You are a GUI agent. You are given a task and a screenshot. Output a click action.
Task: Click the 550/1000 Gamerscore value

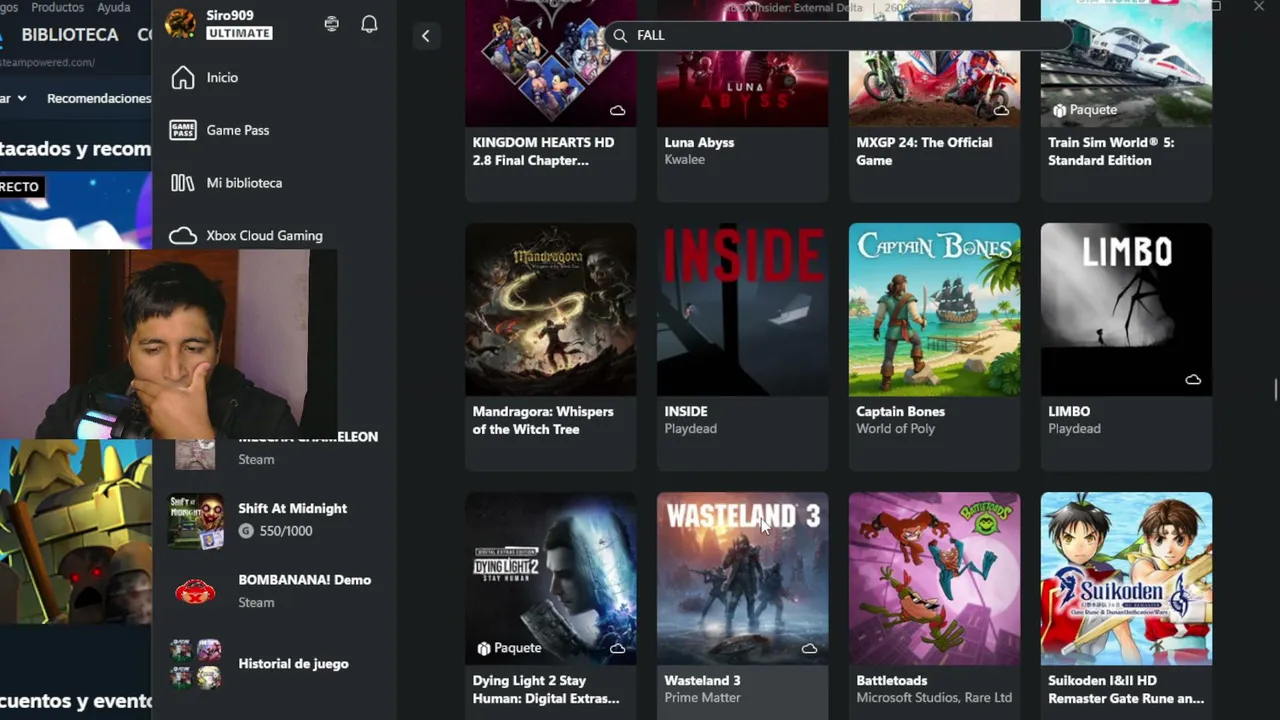click(286, 531)
